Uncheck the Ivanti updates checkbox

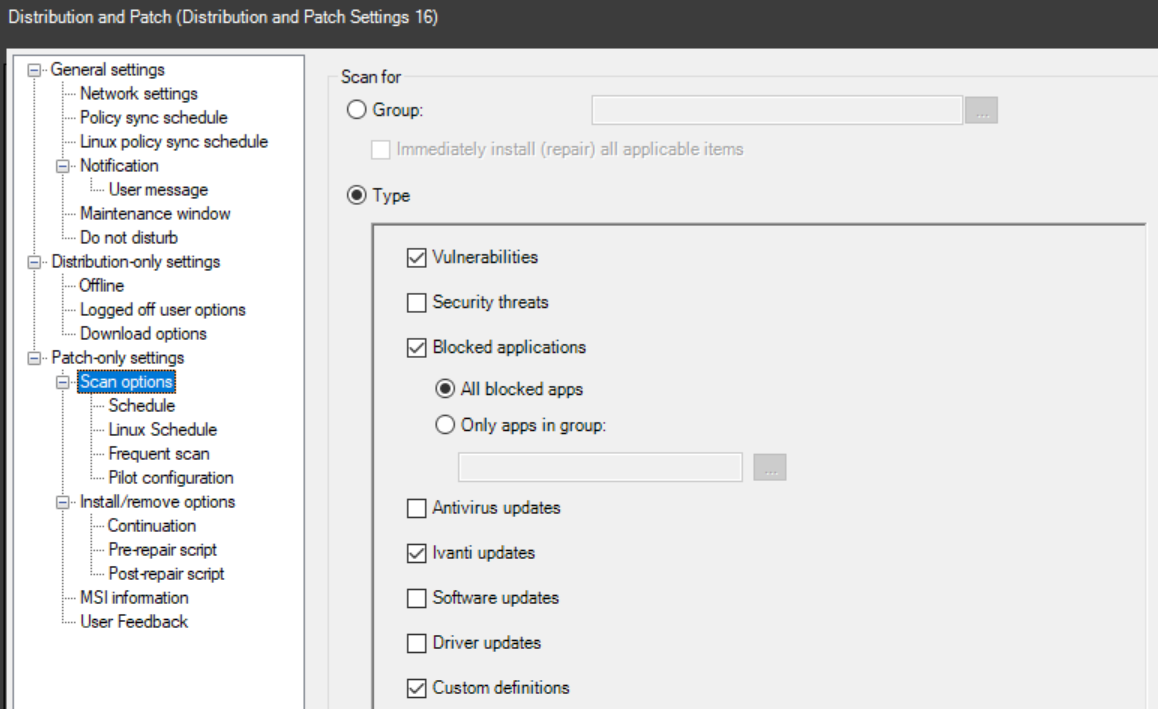coord(417,553)
